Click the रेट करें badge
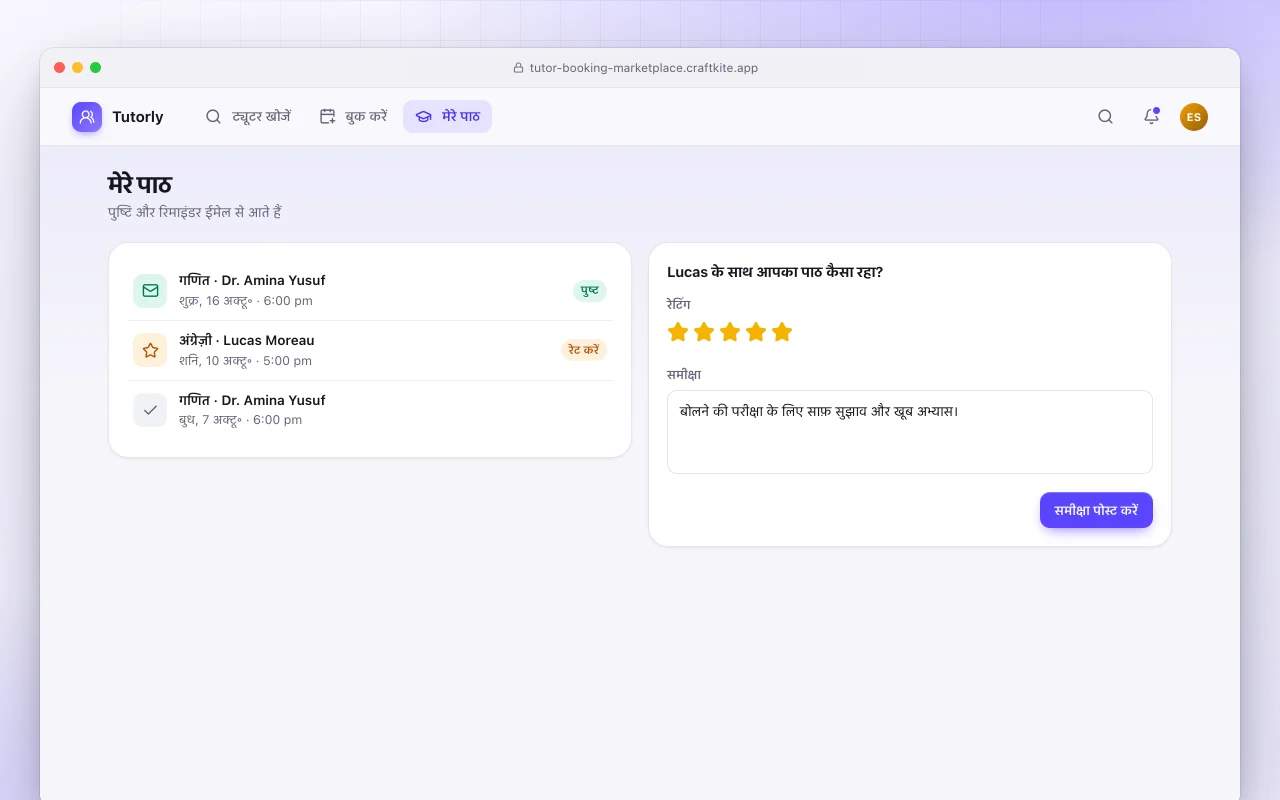 [x=584, y=350]
